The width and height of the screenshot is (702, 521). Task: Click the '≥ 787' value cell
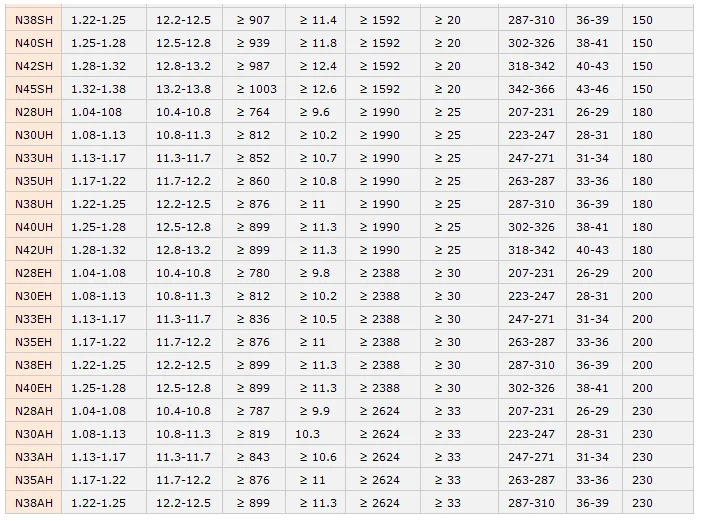(254, 411)
